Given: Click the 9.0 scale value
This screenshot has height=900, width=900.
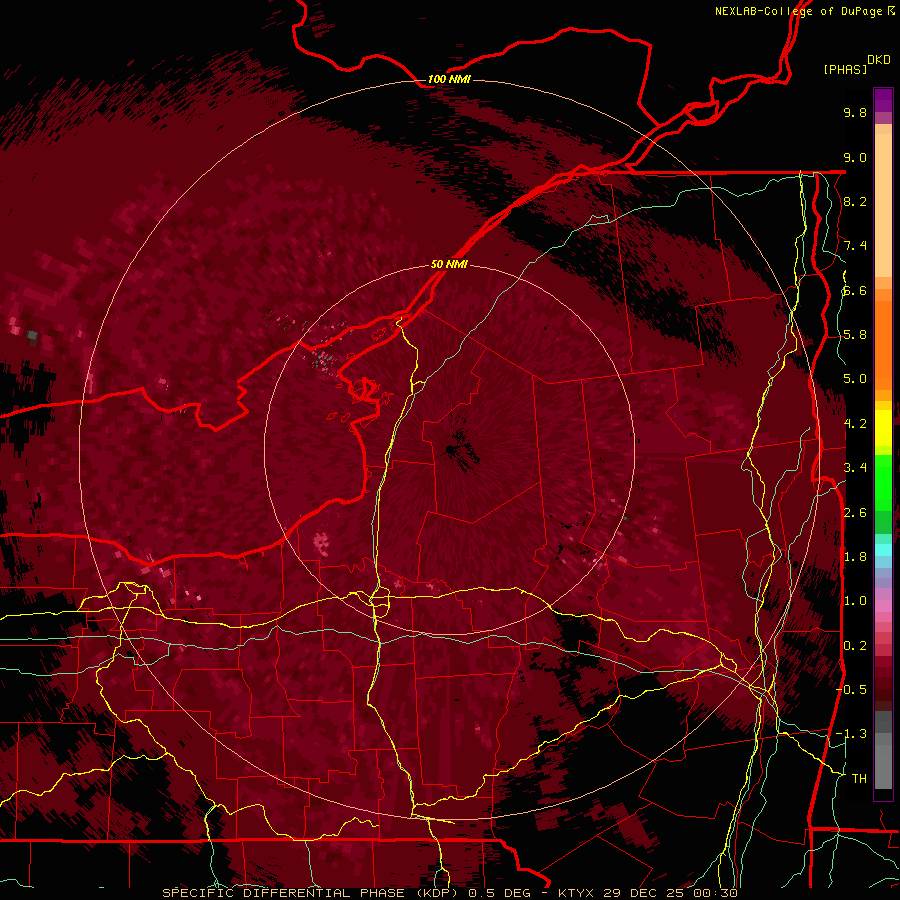Looking at the screenshot, I should point(855,157).
